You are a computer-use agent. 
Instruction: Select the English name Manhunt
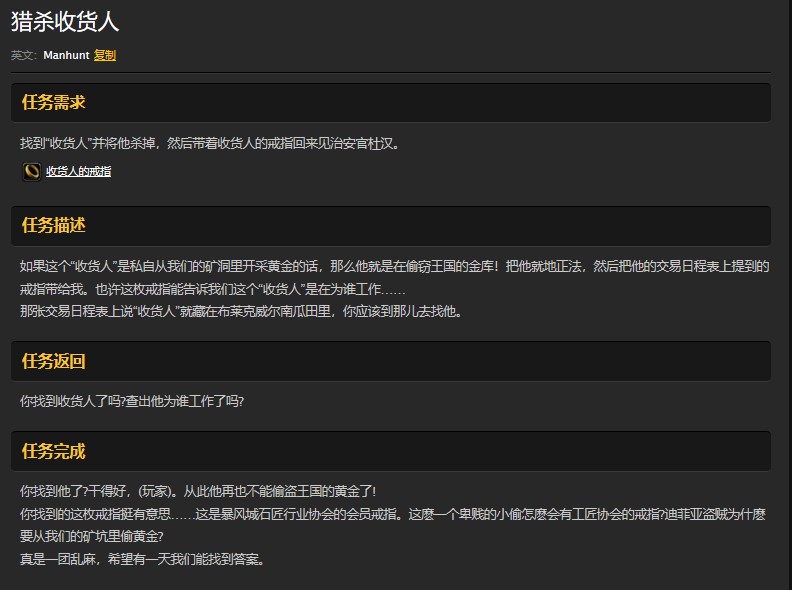tap(66, 55)
